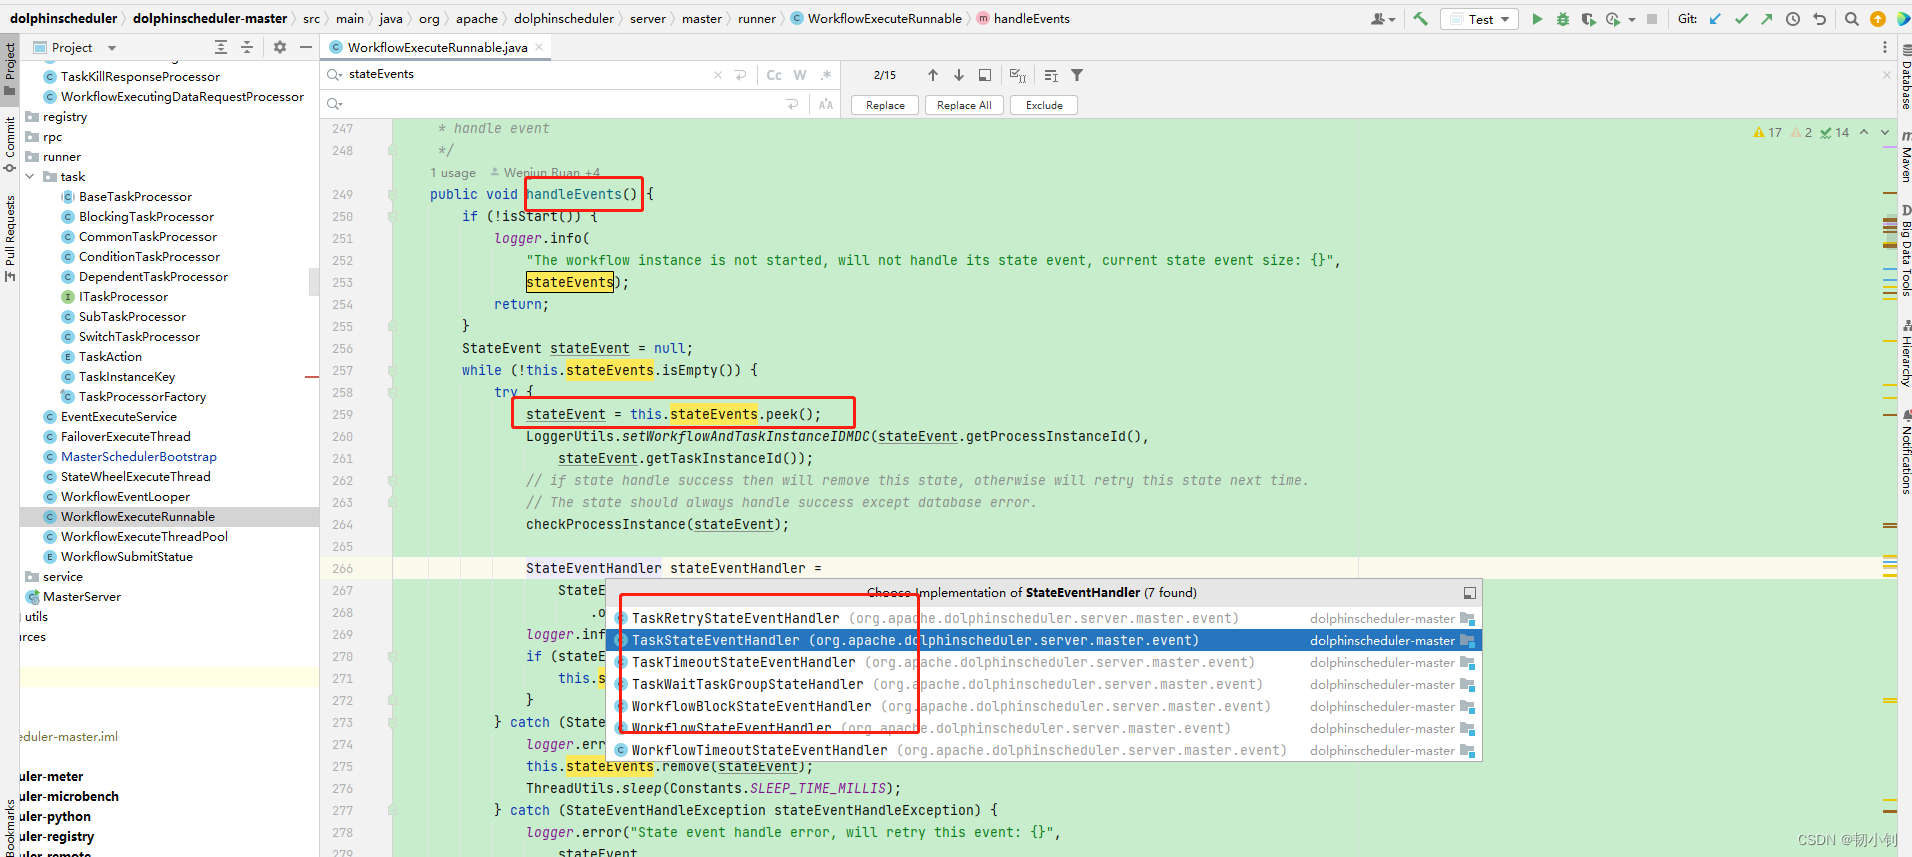Select TaskTimeoutStateEventHandler implementation
Image resolution: width=1912 pixels, height=857 pixels.
(x=1044, y=663)
